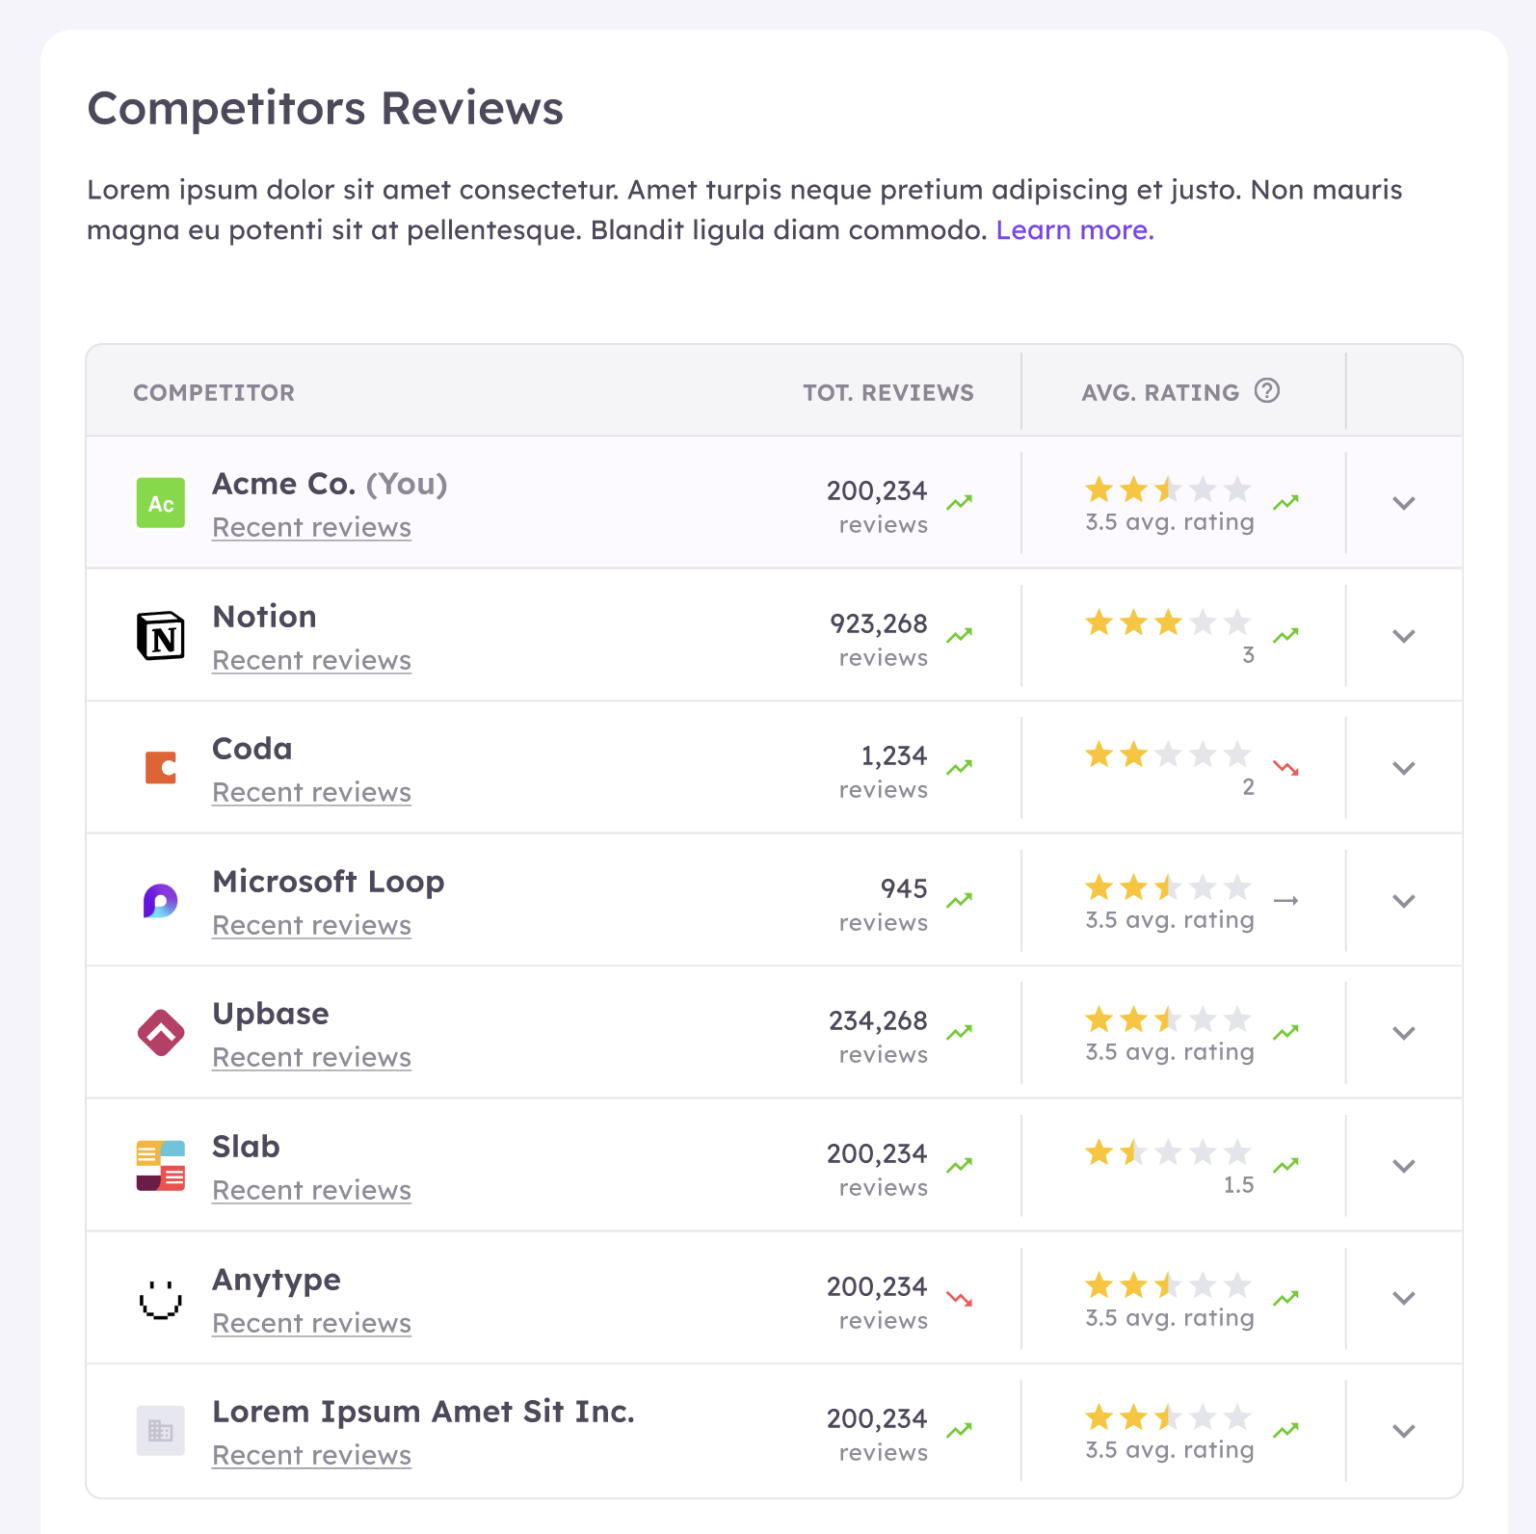Click the Coda logo icon

point(160,767)
